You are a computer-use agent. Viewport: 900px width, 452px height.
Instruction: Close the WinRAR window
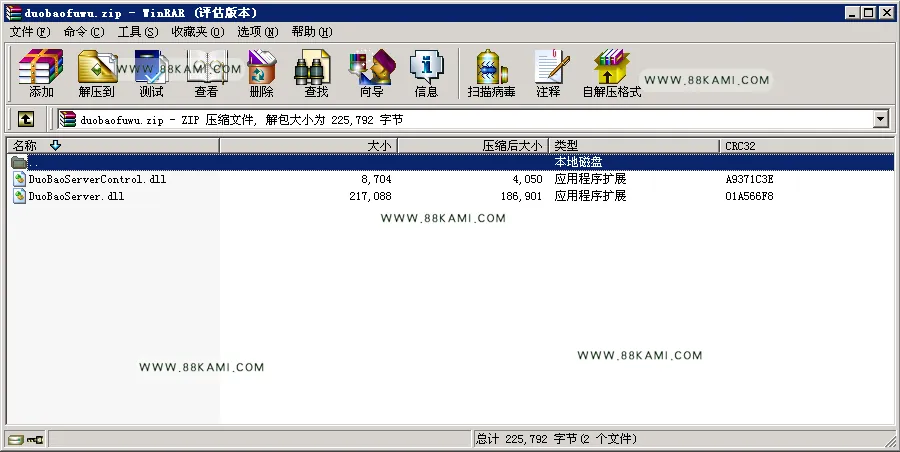point(886,13)
